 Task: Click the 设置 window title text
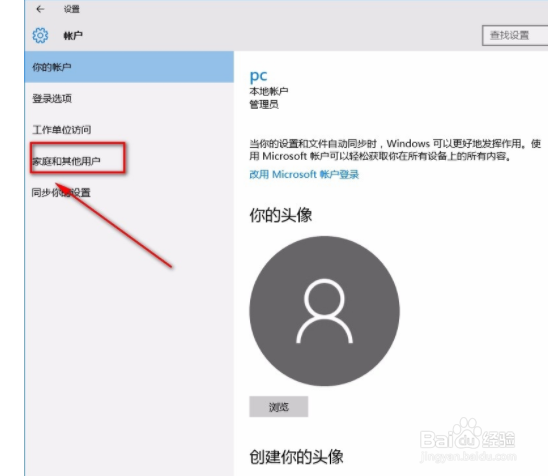(x=72, y=9)
